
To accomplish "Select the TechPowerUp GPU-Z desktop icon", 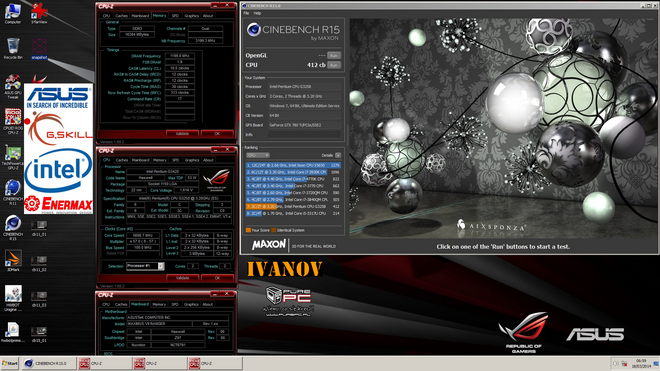I will [x=13, y=157].
